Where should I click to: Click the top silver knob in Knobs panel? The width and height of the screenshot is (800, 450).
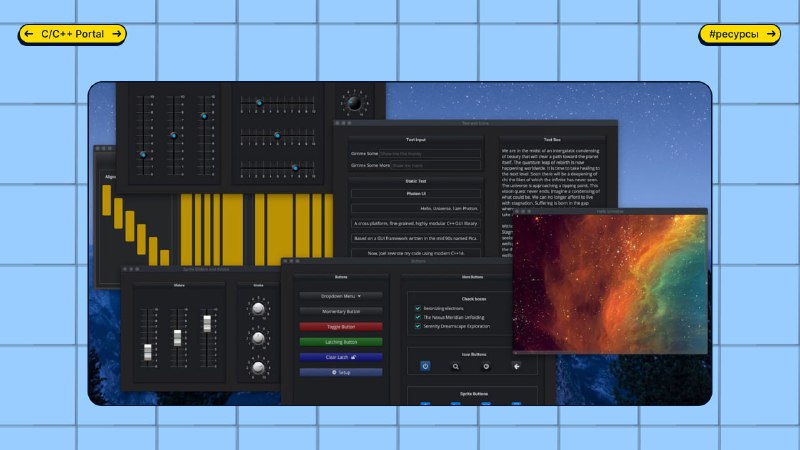click(x=258, y=308)
